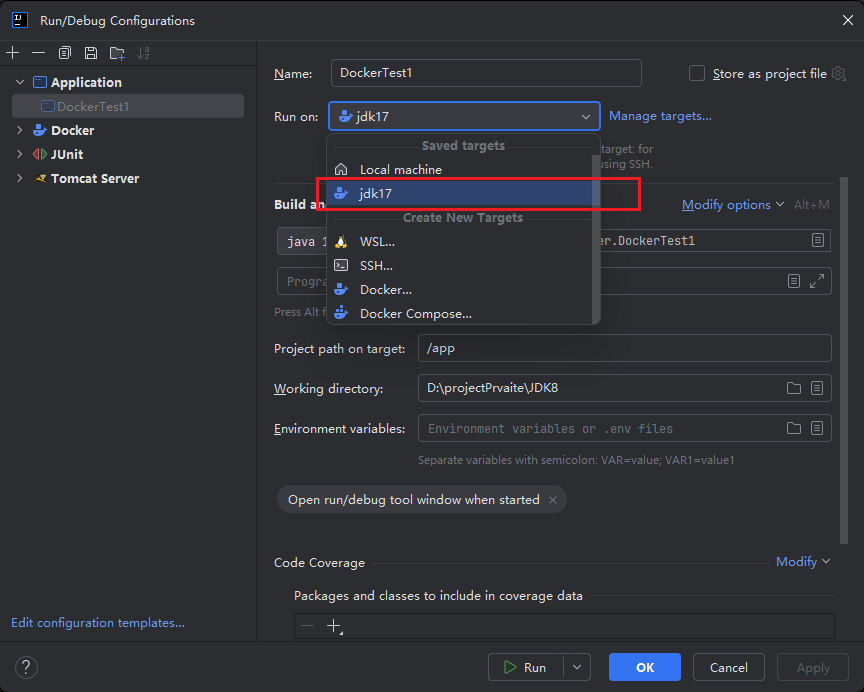Click the Name input field
Screen dimensions: 864x692
click(x=486, y=73)
